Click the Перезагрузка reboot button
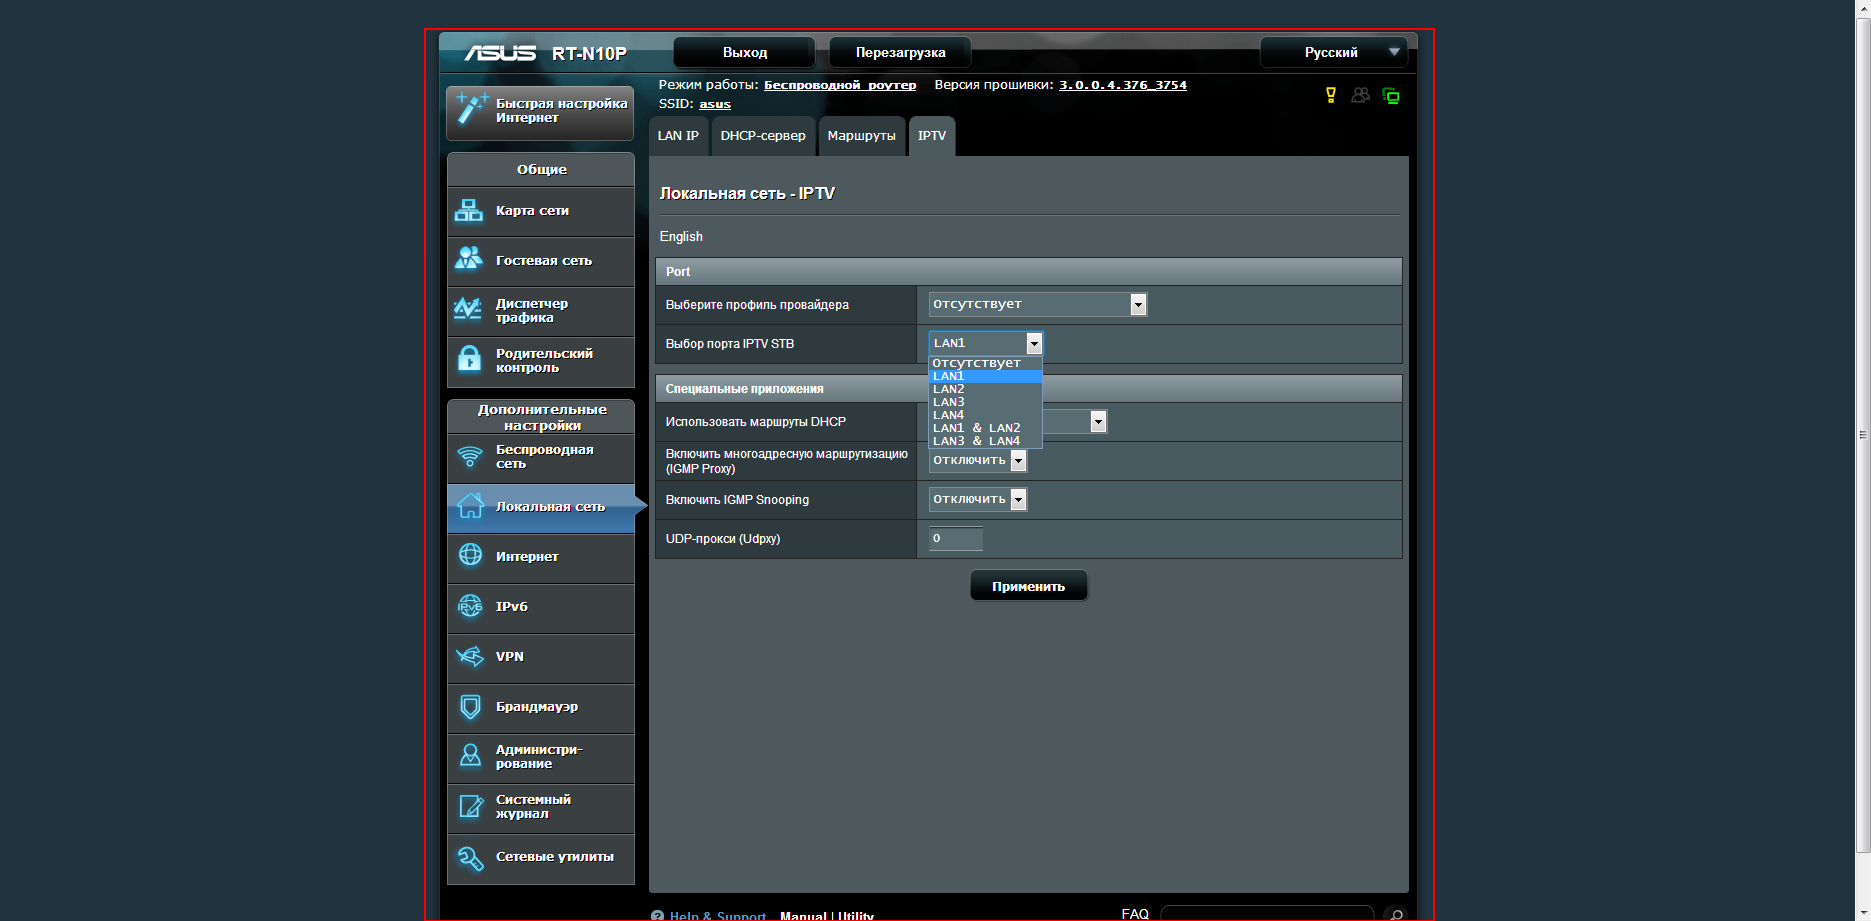The height and width of the screenshot is (921, 1871). (900, 52)
